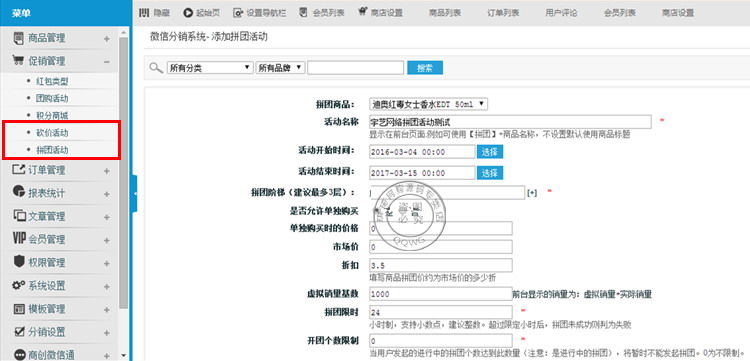Open the right 商店设置 top tab
750x361 pixels.
point(678,13)
